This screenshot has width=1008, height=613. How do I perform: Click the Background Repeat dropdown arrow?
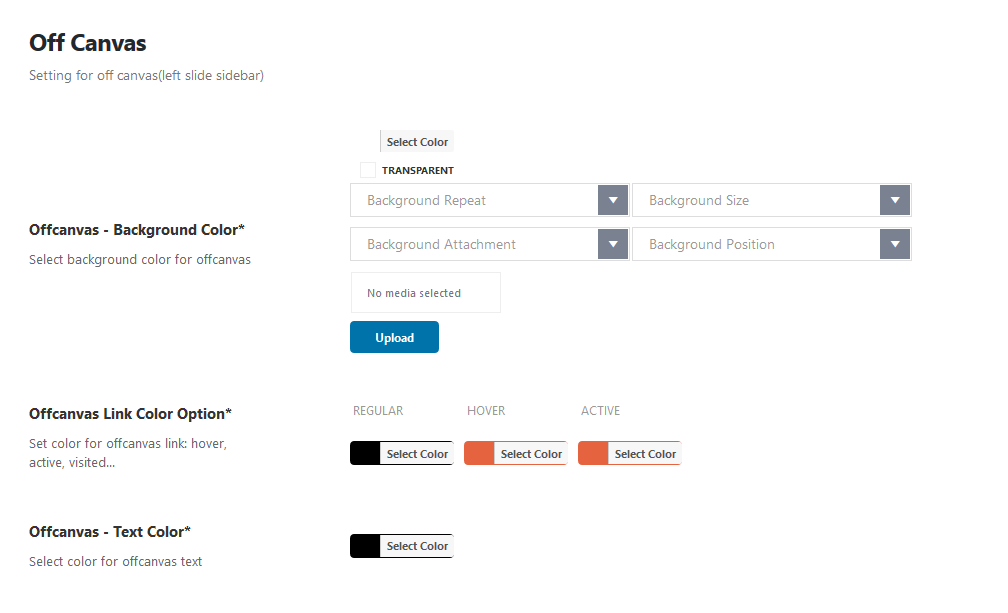tap(612, 200)
